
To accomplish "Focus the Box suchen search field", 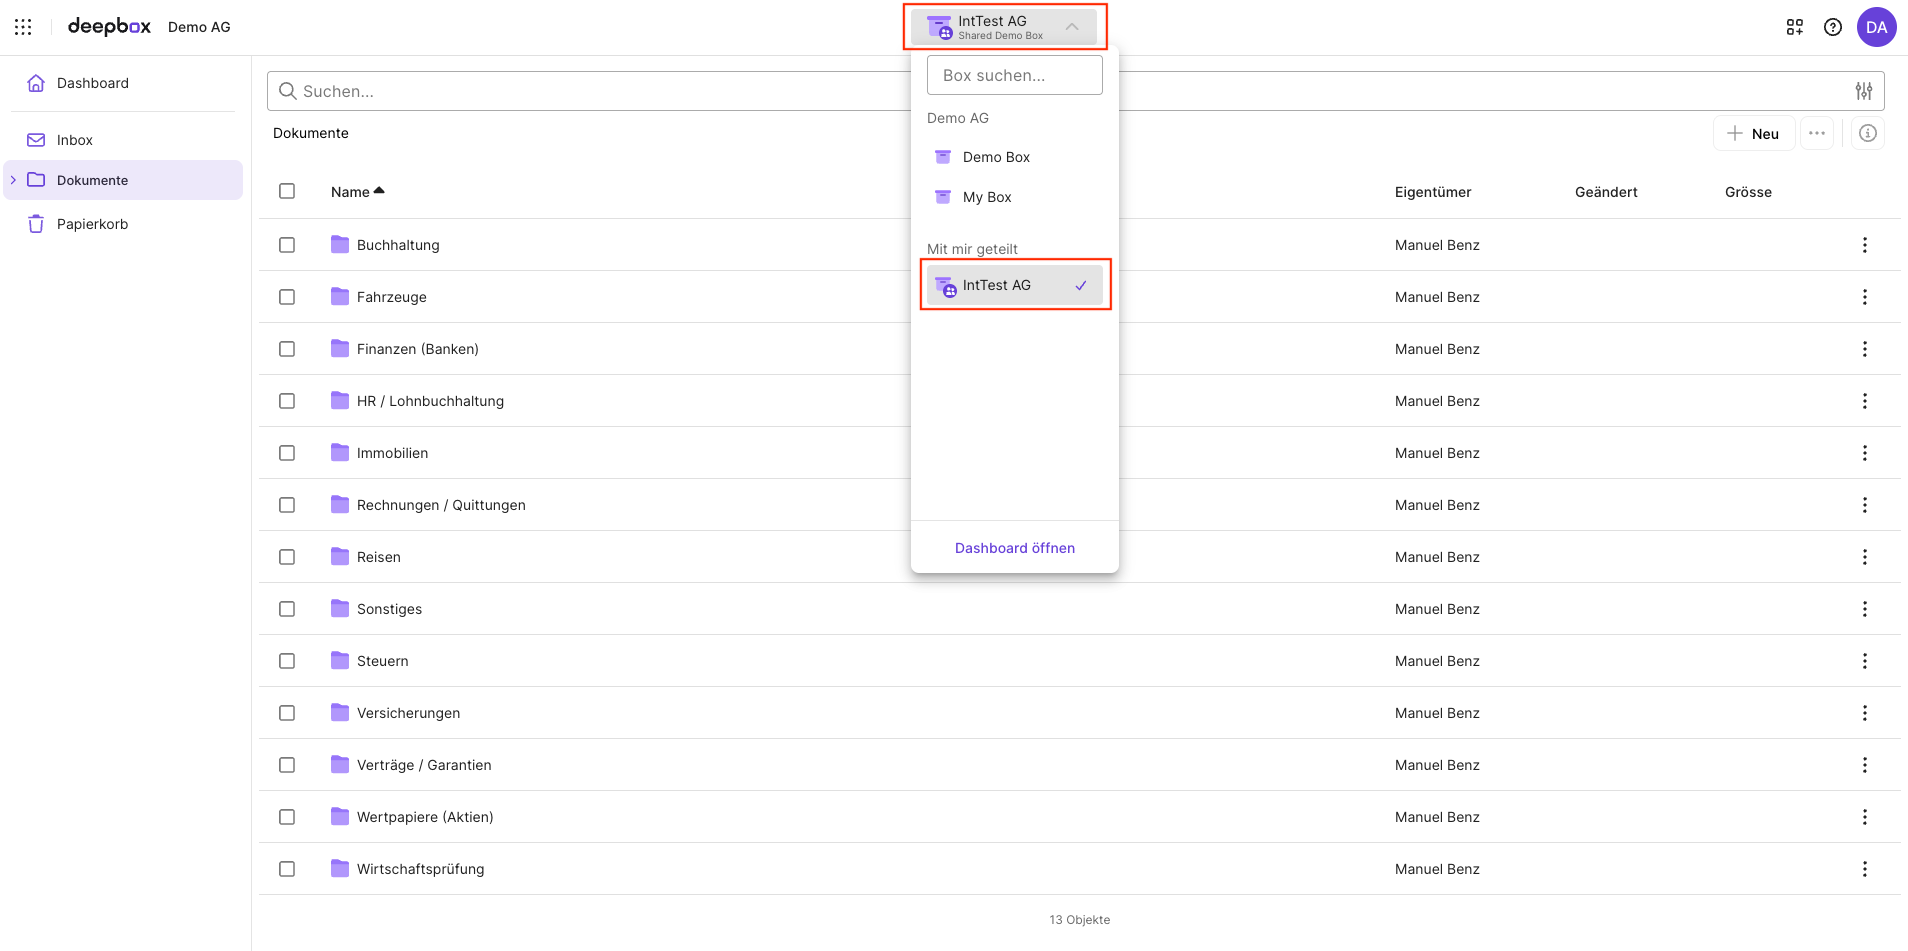I will click(1014, 75).
